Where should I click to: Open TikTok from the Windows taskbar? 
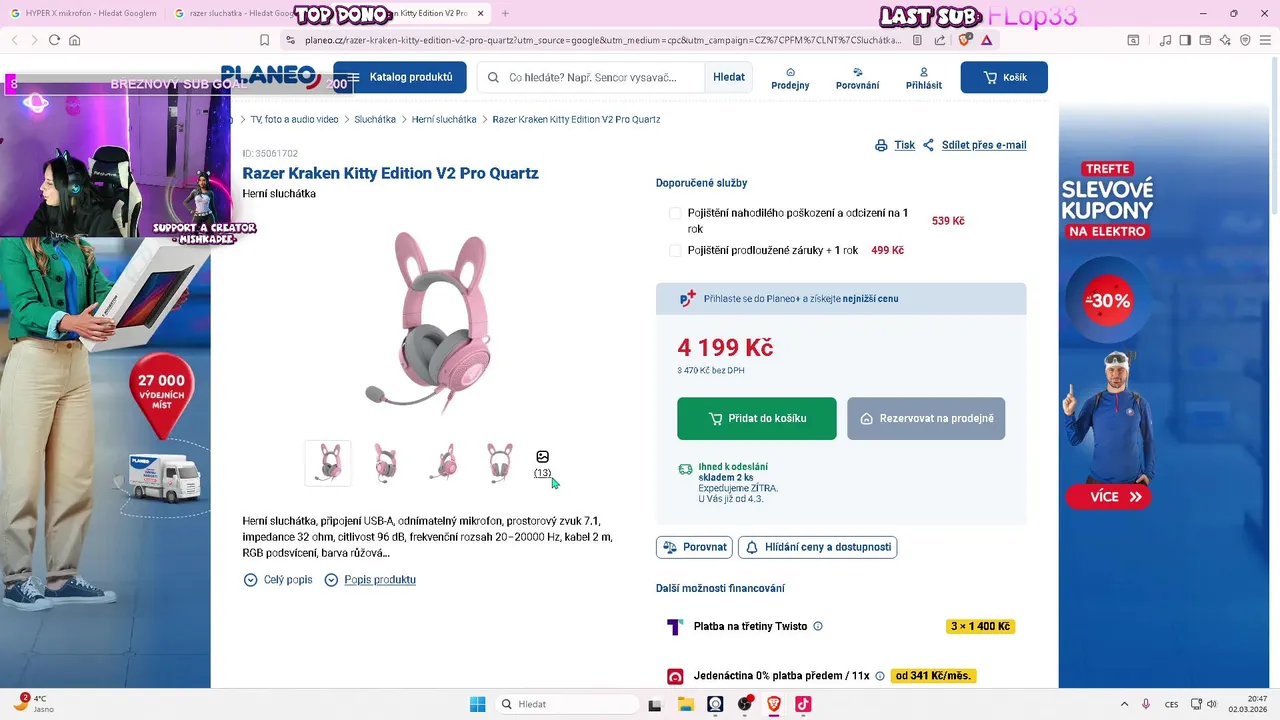802,704
